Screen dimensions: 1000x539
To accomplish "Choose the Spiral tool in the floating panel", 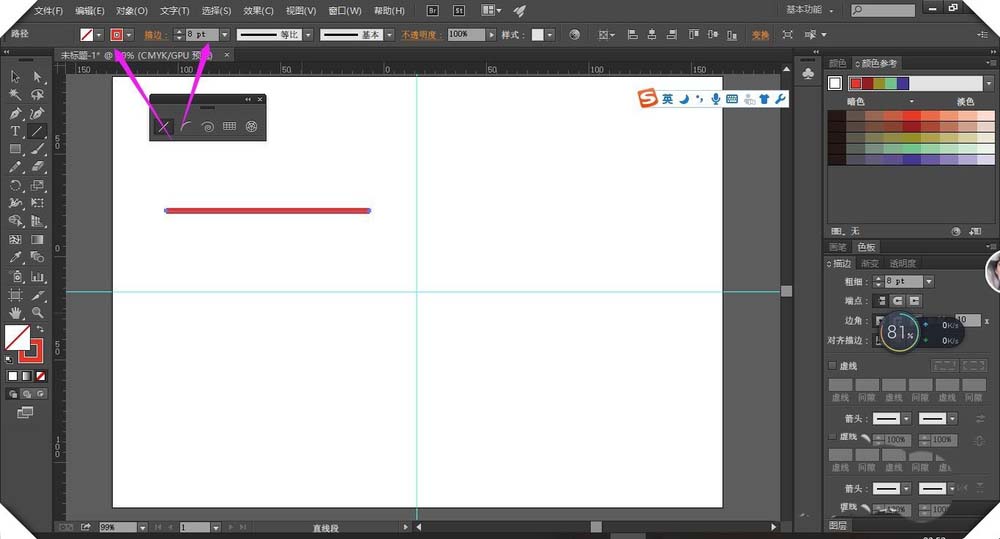I will (207, 127).
